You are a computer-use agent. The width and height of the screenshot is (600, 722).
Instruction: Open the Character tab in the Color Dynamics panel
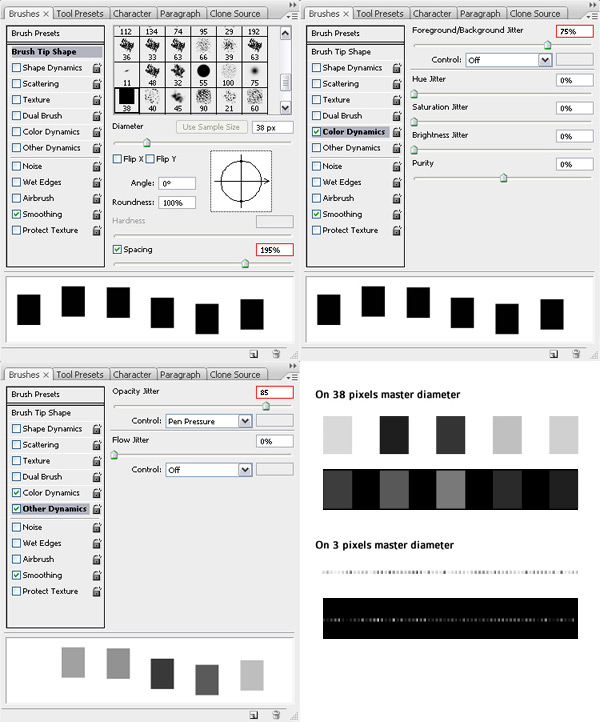pyautogui.click(x=432, y=14)
